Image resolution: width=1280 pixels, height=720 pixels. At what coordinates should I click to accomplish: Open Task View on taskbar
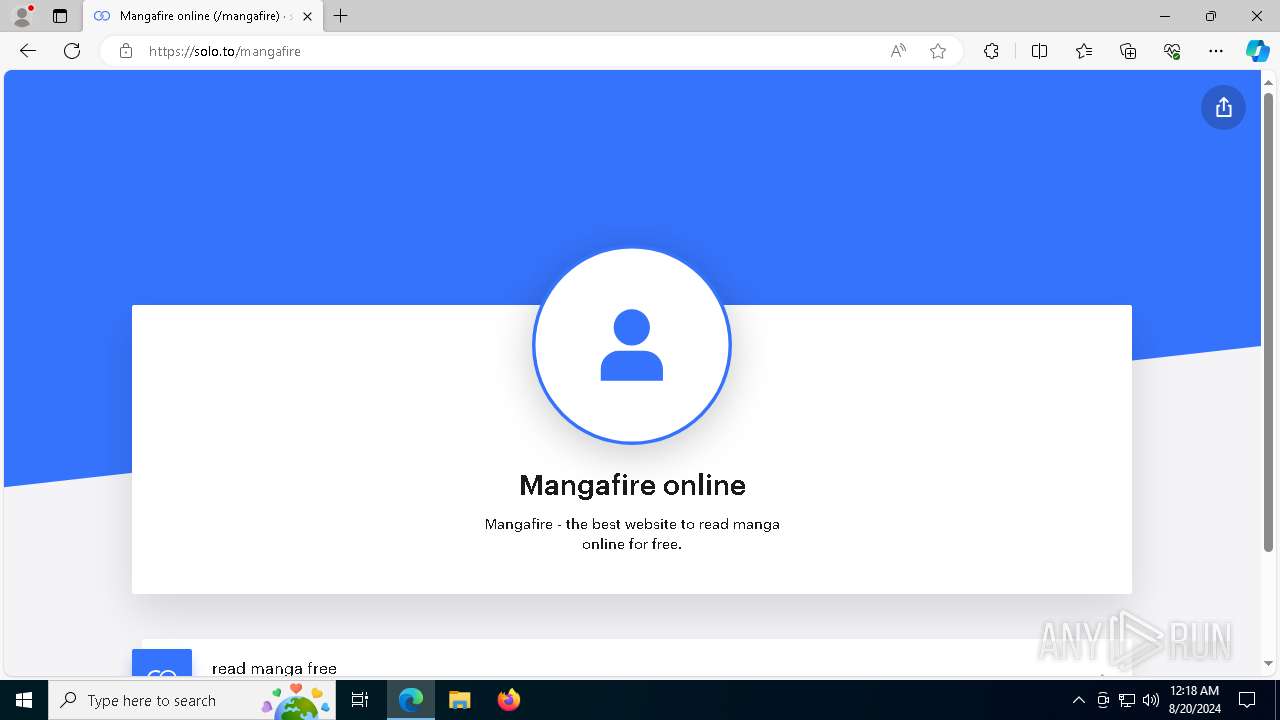[360, 700]
